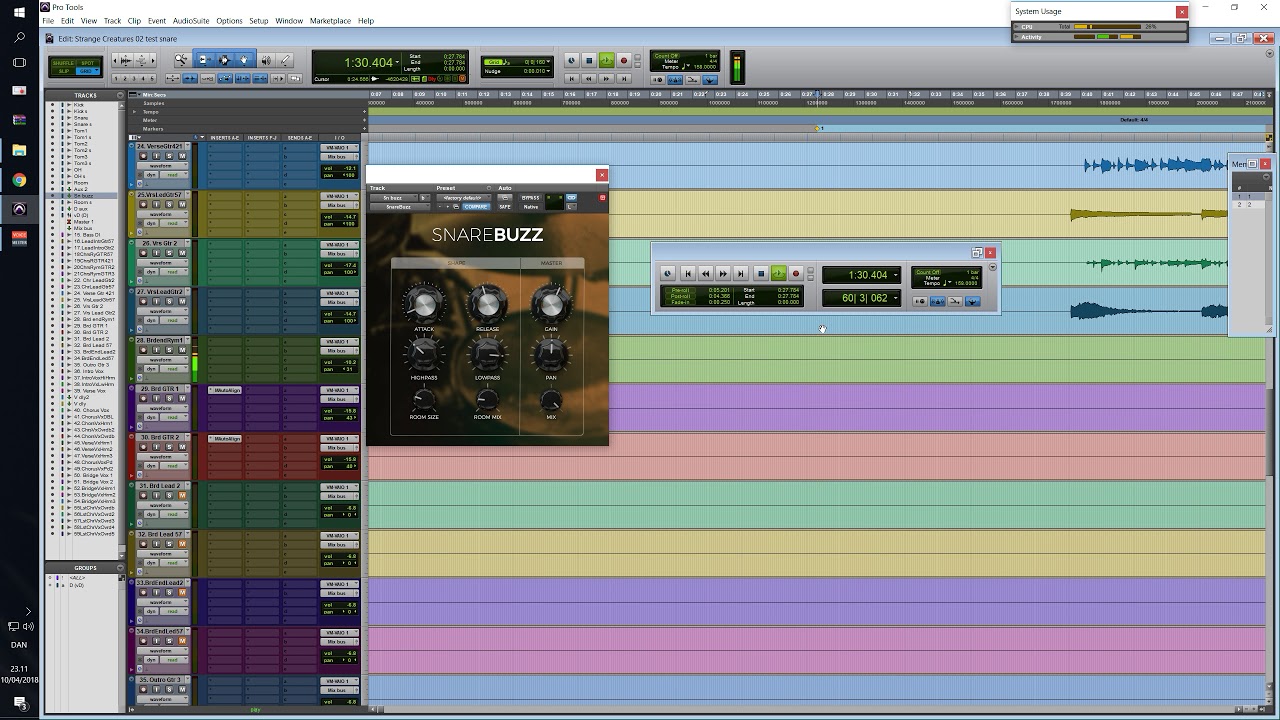Open the File menu
This screenshot has height=720, width=1280.
click(48, 20)
